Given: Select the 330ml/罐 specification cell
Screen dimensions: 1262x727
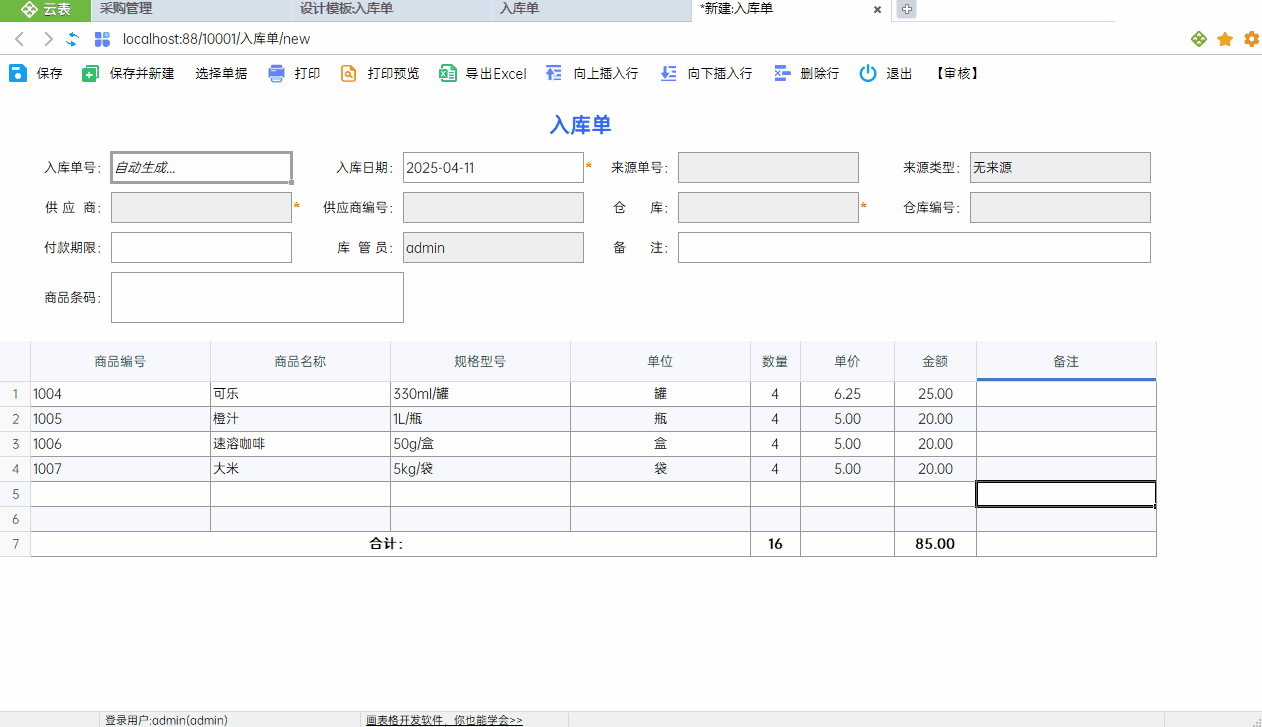Looking at the screenshot, I should (x=480, y=394).
